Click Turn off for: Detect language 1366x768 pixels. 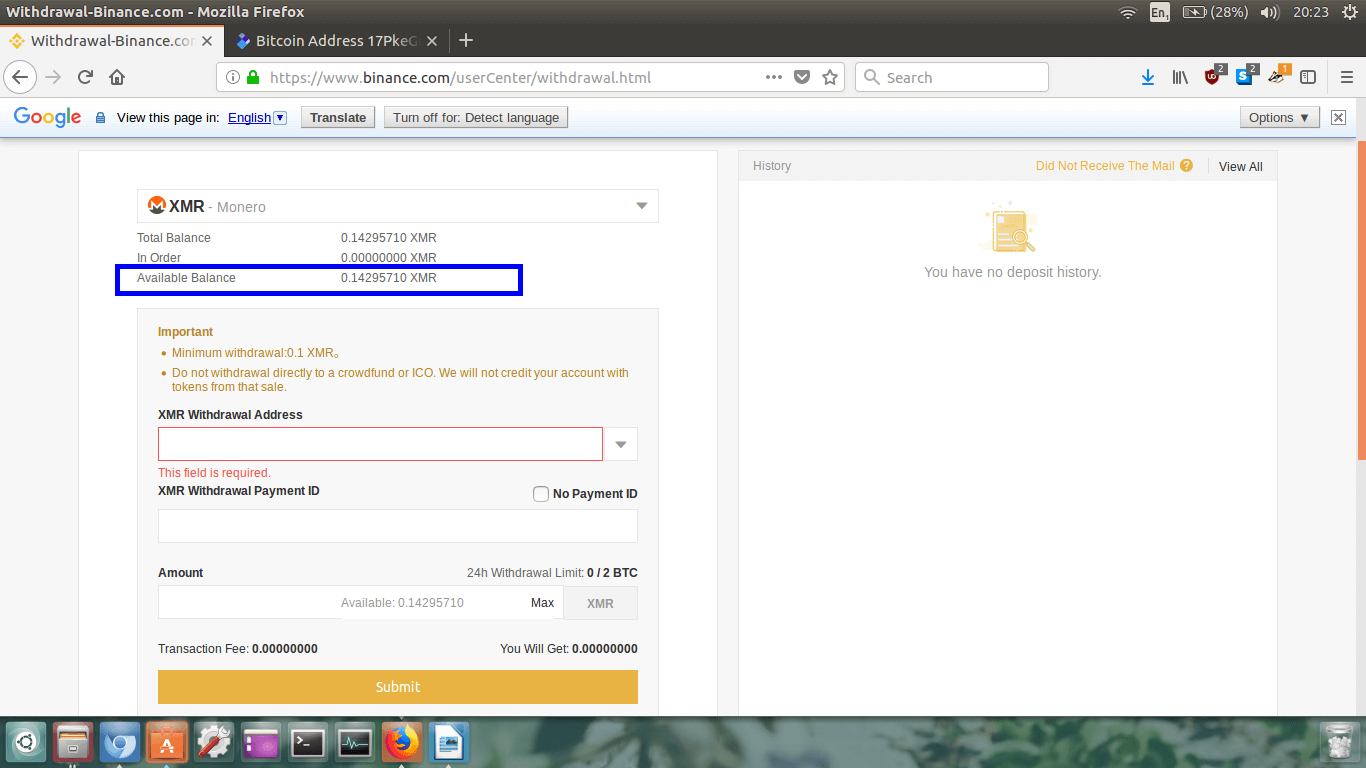[476, 117]
